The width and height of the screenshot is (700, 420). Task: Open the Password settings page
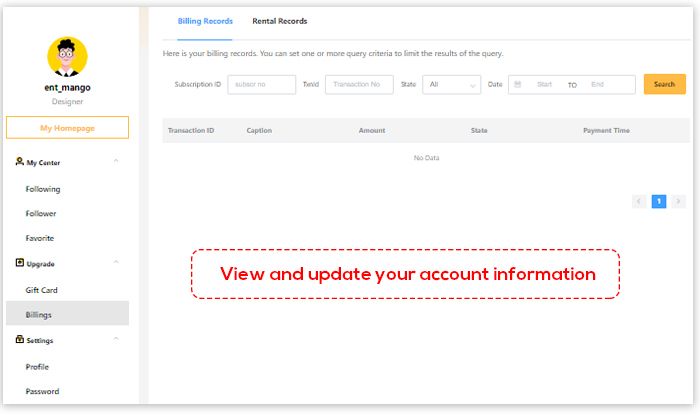point(42,391)
